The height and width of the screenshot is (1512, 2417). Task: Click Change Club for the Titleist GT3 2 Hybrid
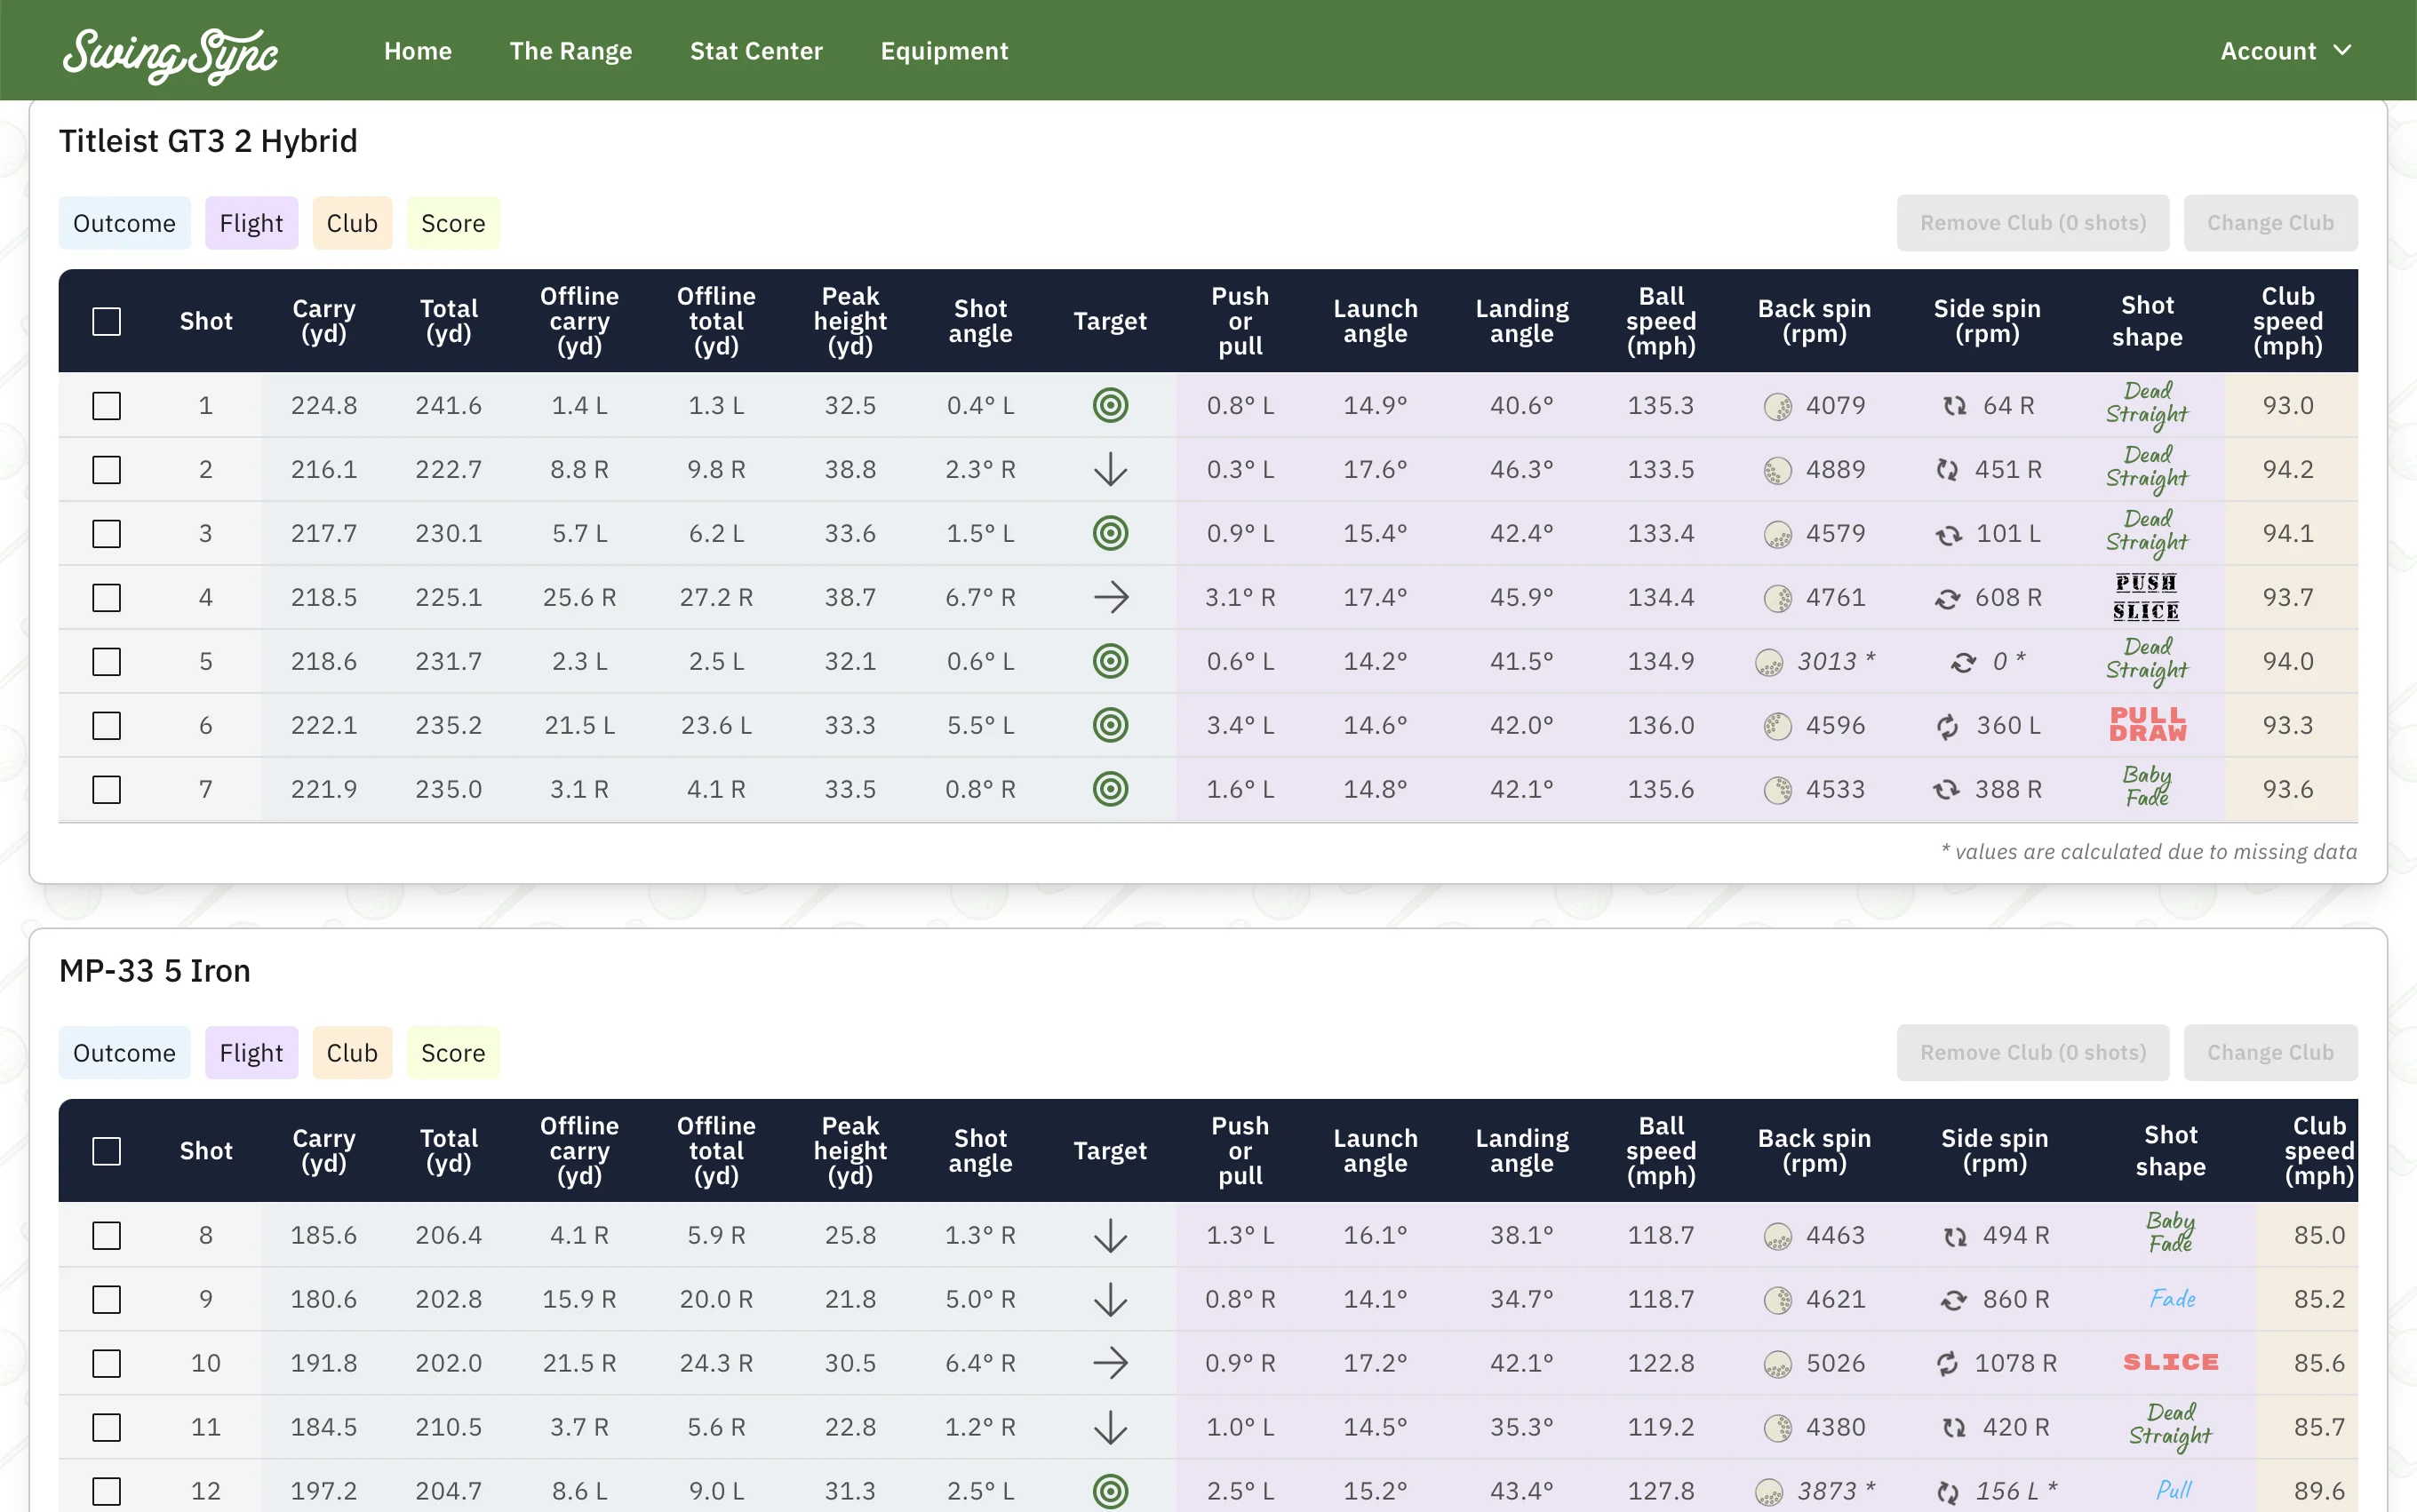[x=2270, y=222]
